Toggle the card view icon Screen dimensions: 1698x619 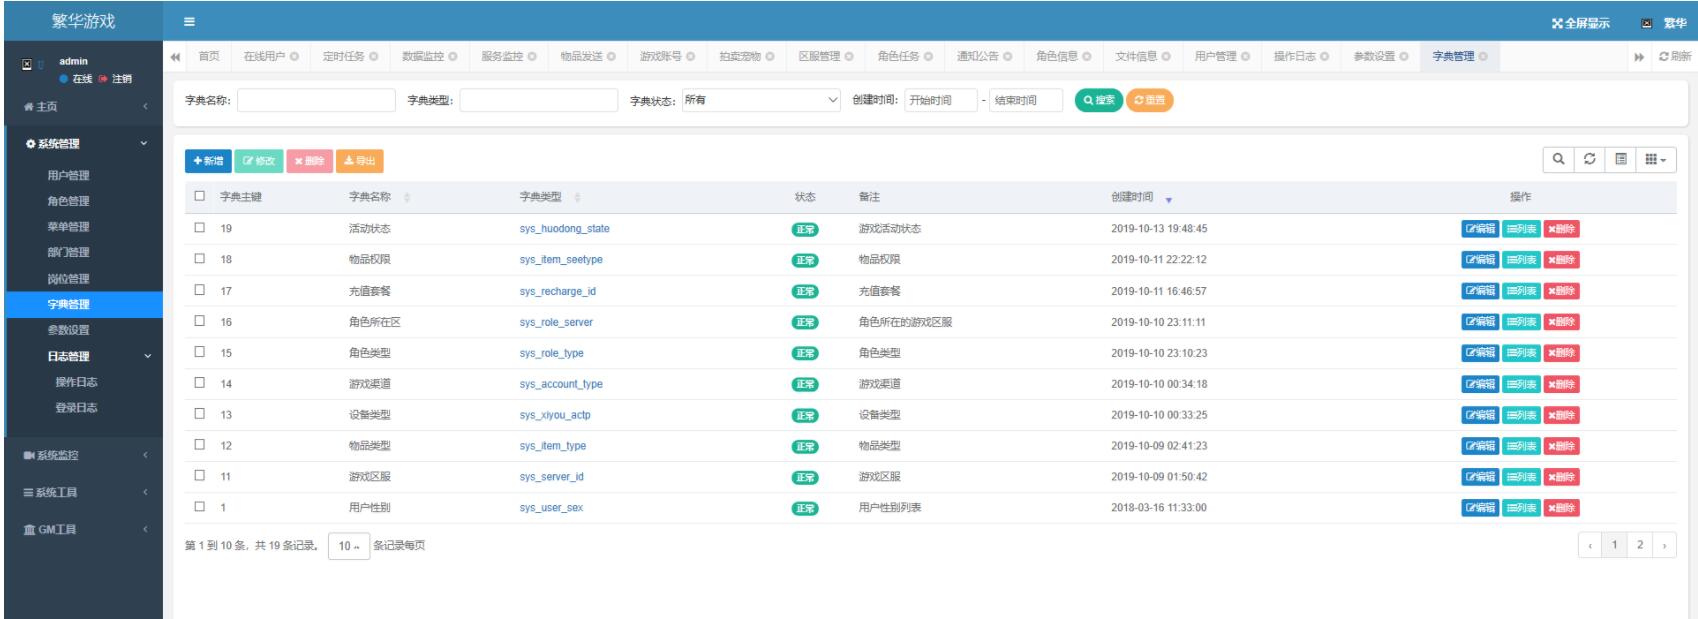click(1620, 160)
